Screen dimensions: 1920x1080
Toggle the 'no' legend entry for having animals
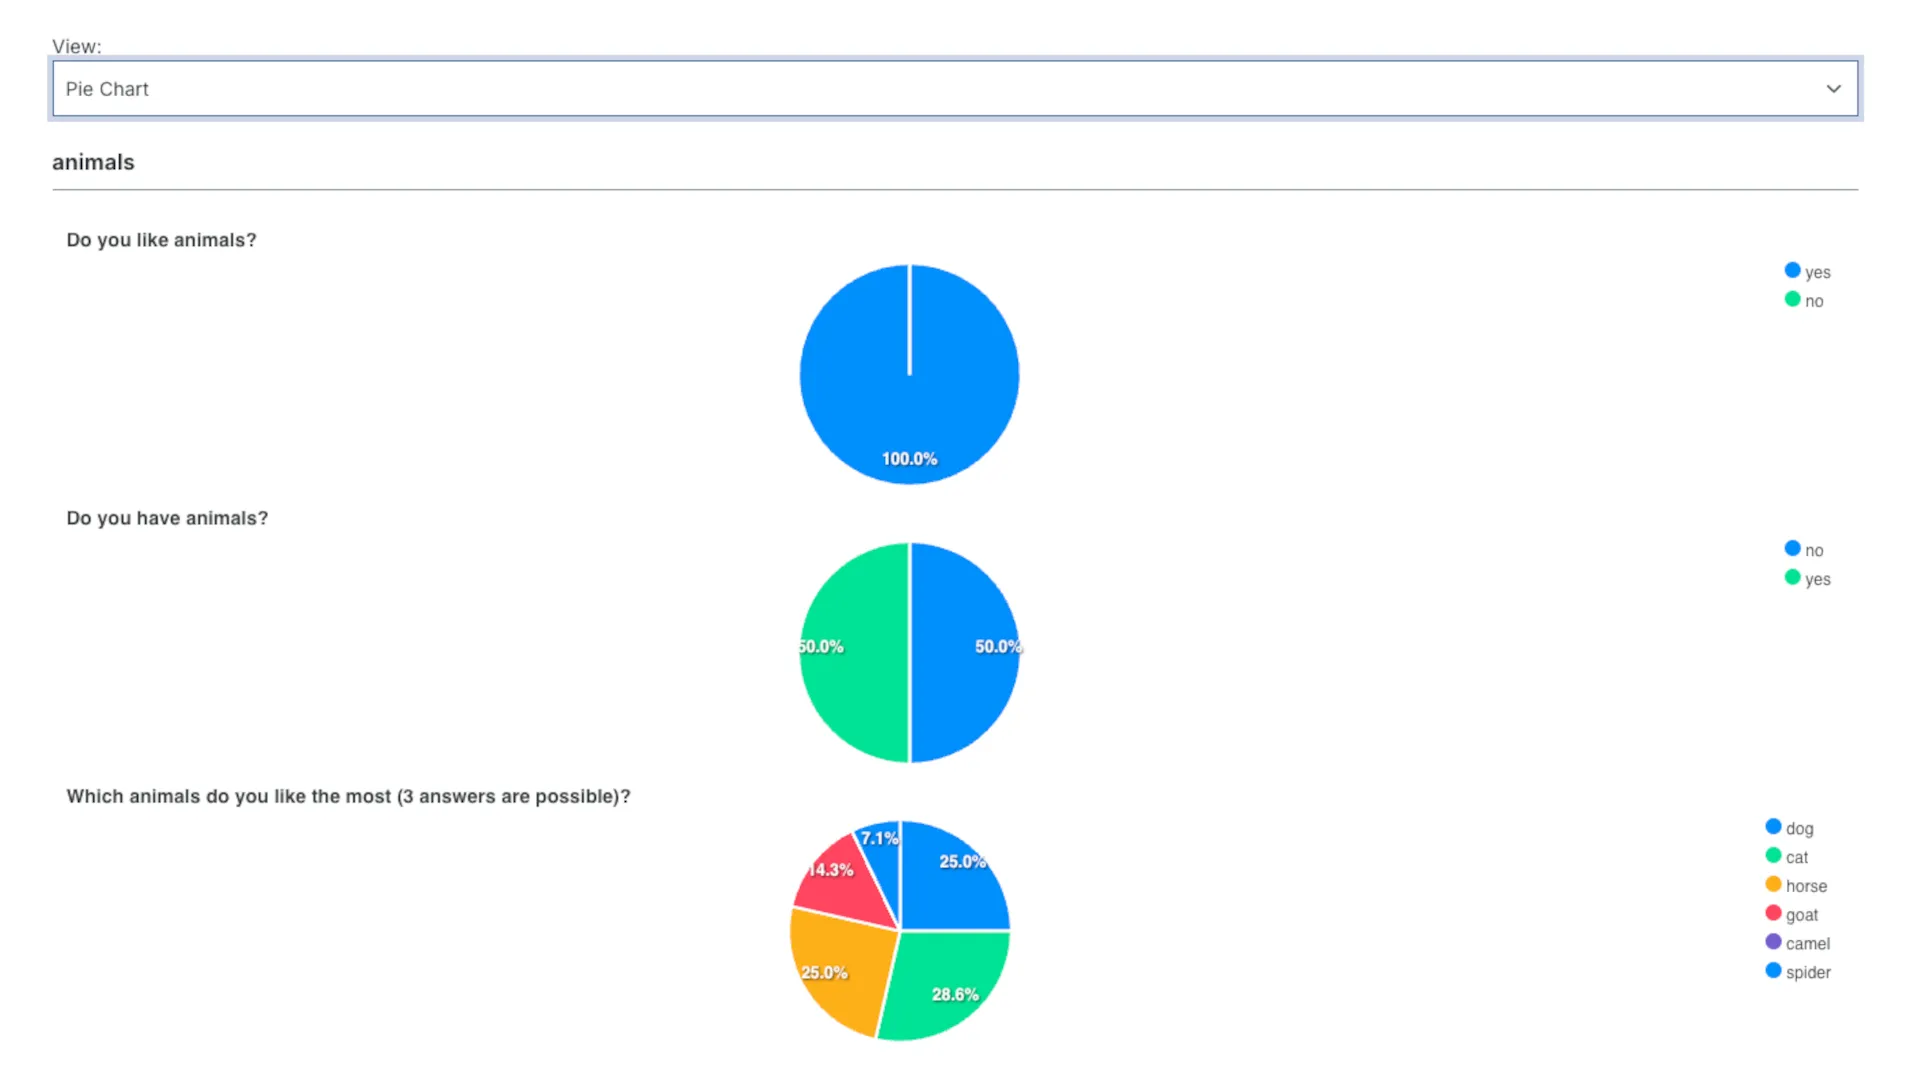pyautogui.click(x=1813, y=550)
